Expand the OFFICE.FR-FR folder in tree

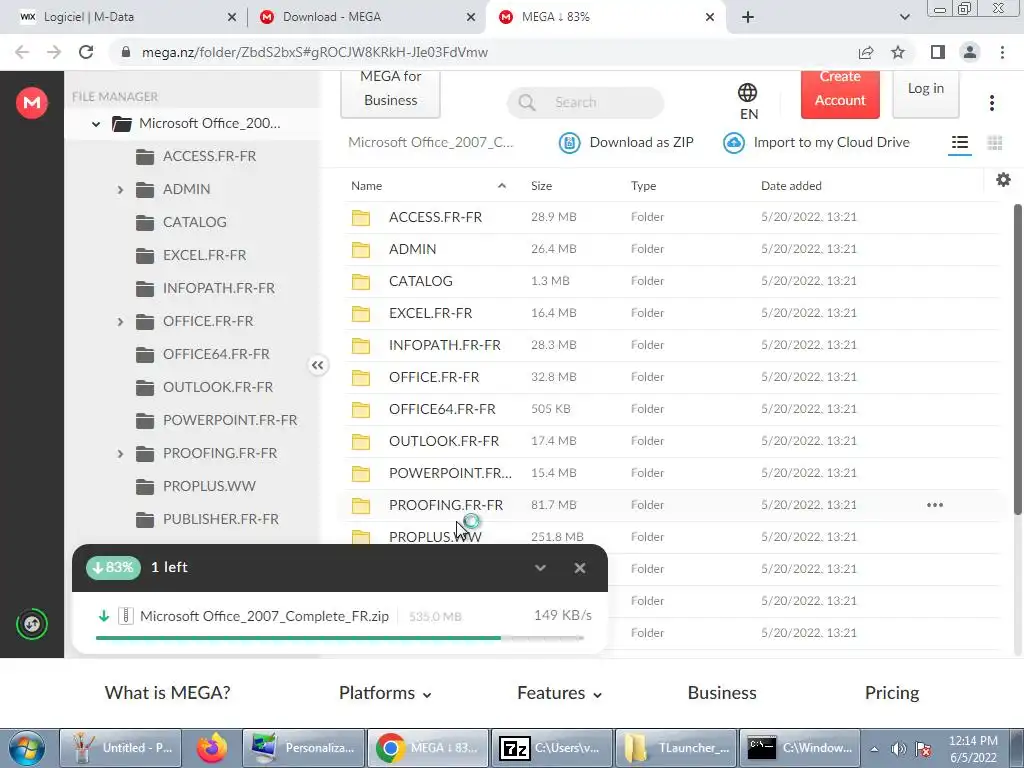(x=120, y=321)
